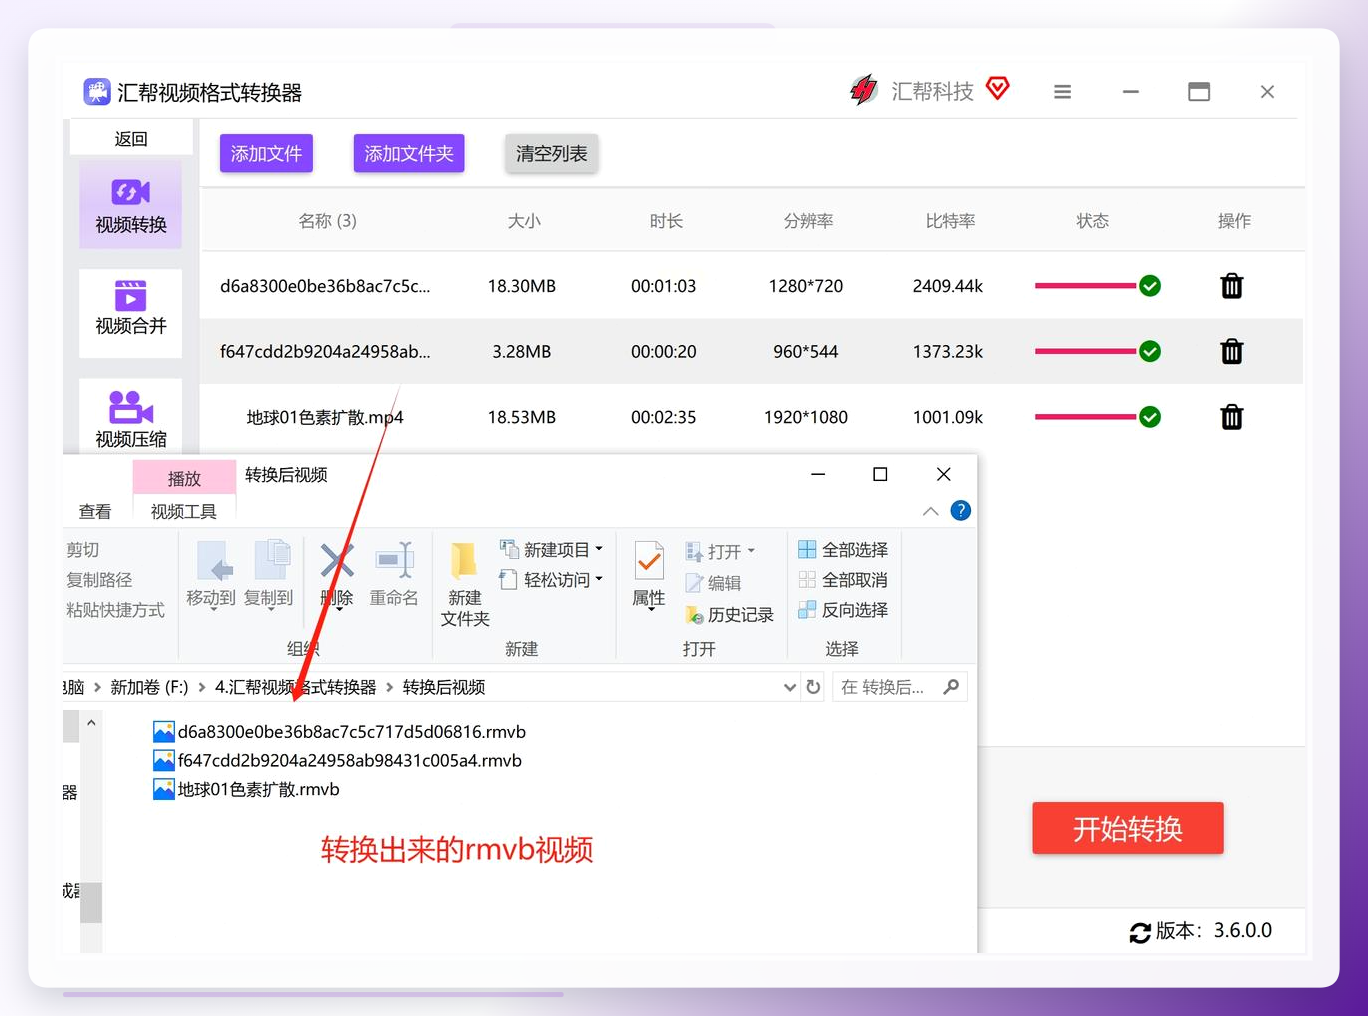The height and width of the screenshot is (1016, 1368).
Task: Click 4.汇帮视频格式转换器 in the address path
Action: tap(295, 687)
